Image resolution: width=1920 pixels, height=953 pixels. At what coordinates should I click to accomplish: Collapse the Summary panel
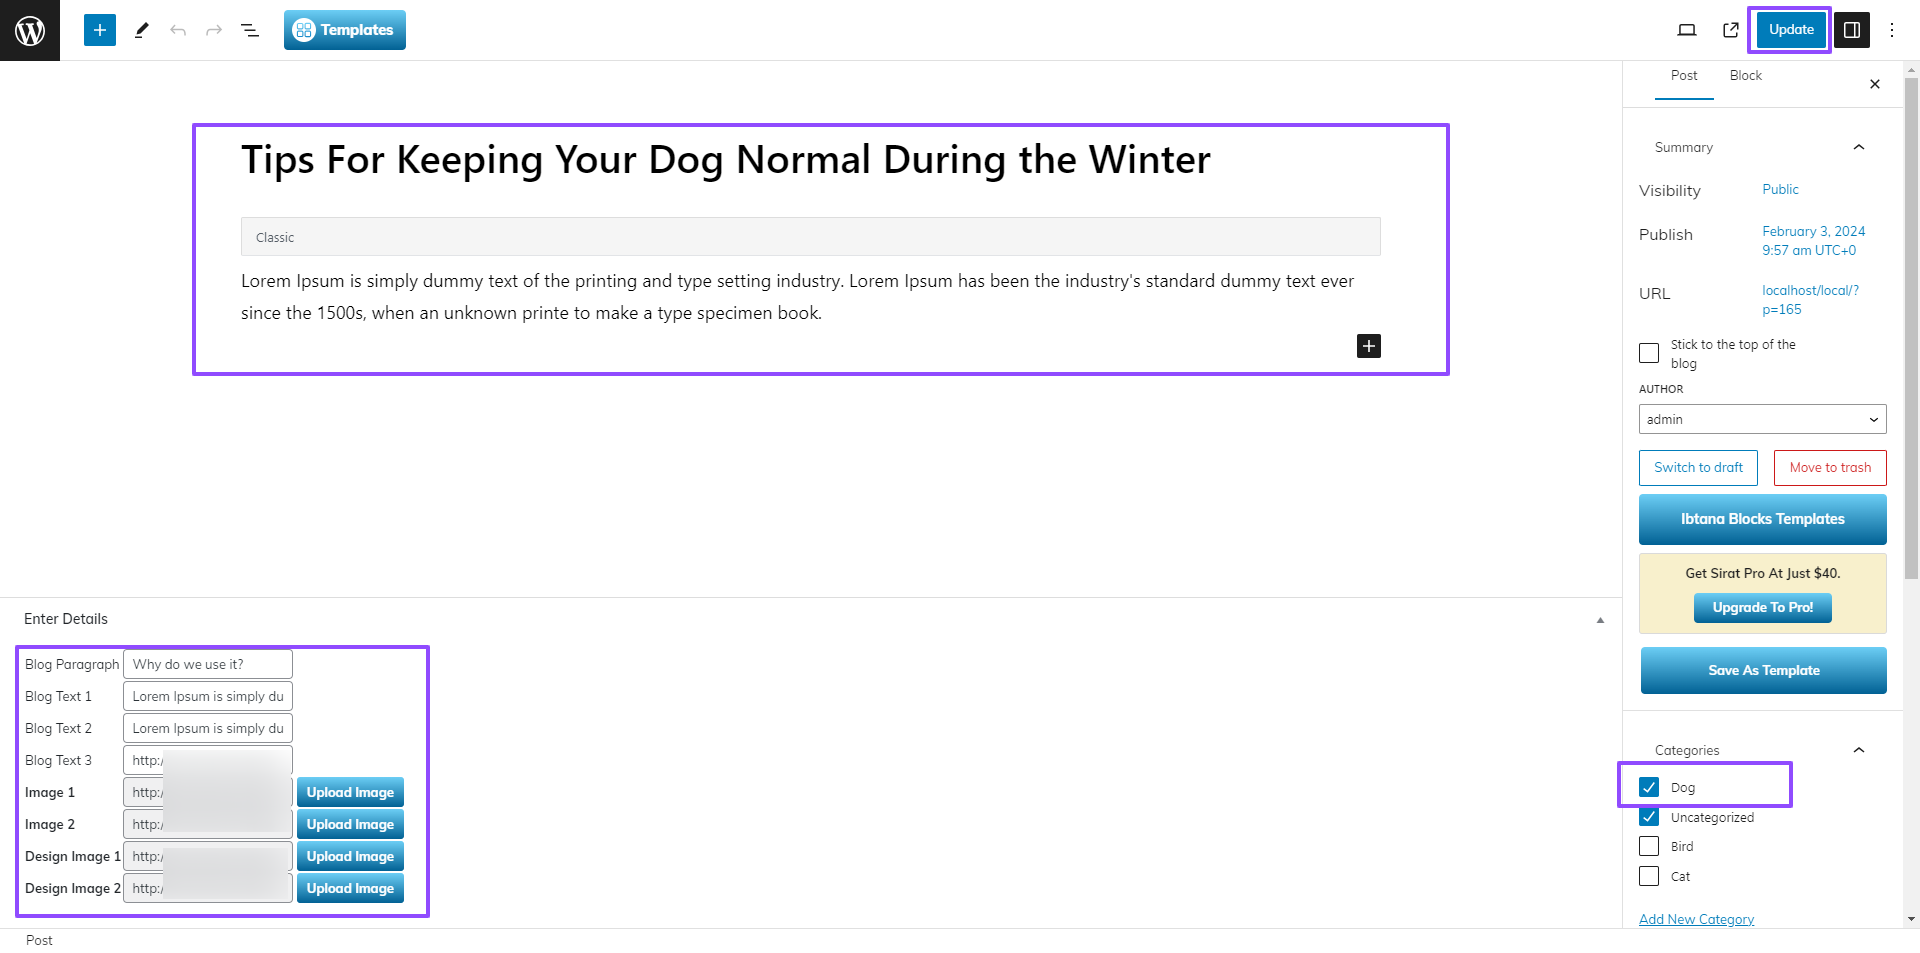point(1859,147)
